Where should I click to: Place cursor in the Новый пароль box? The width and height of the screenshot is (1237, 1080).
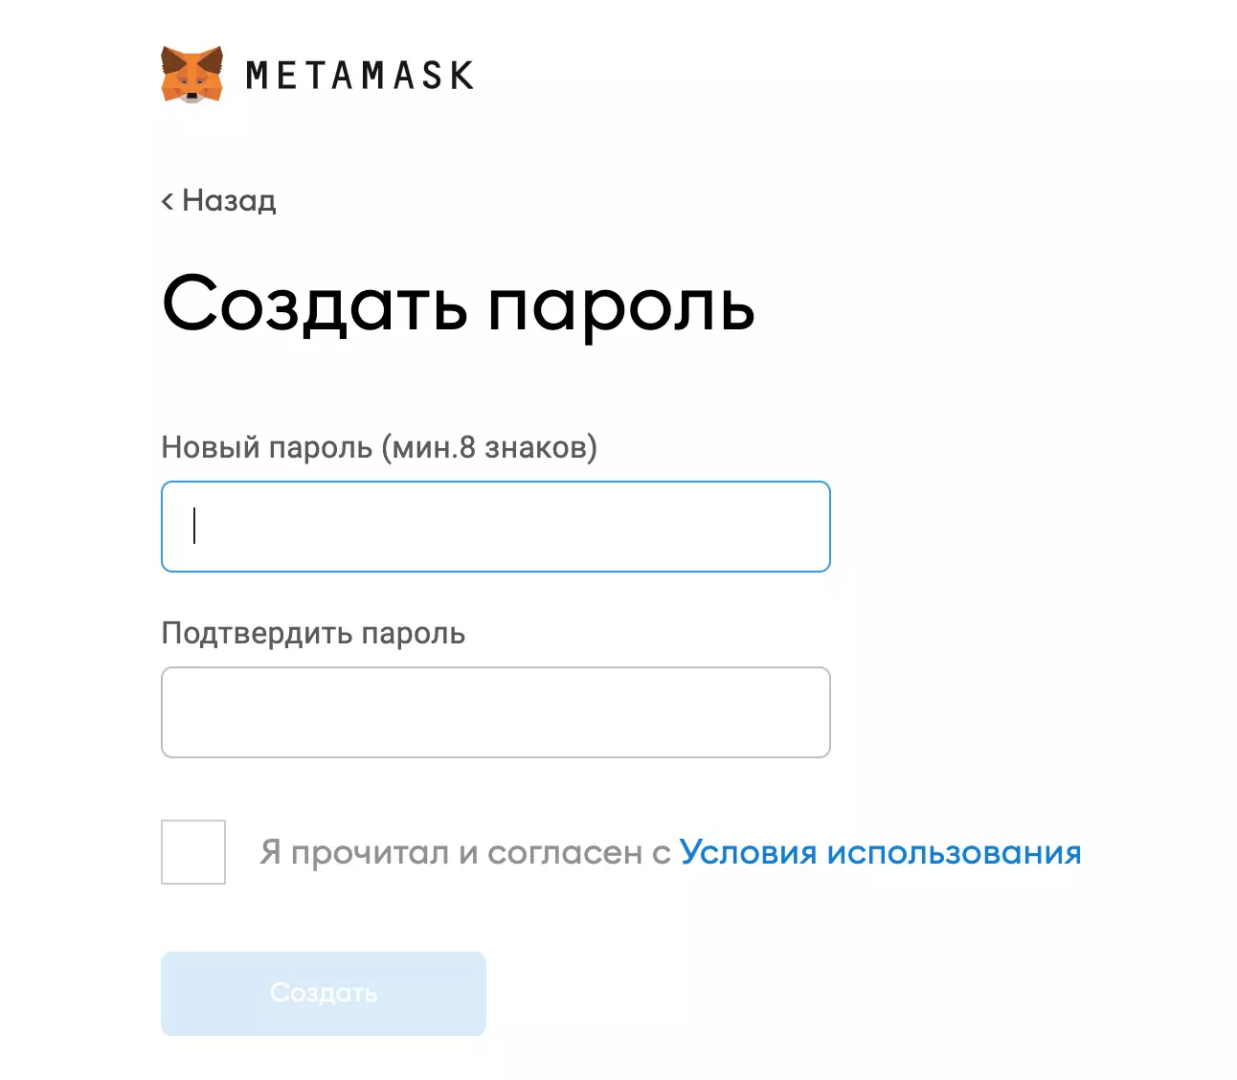click(495, 527)
